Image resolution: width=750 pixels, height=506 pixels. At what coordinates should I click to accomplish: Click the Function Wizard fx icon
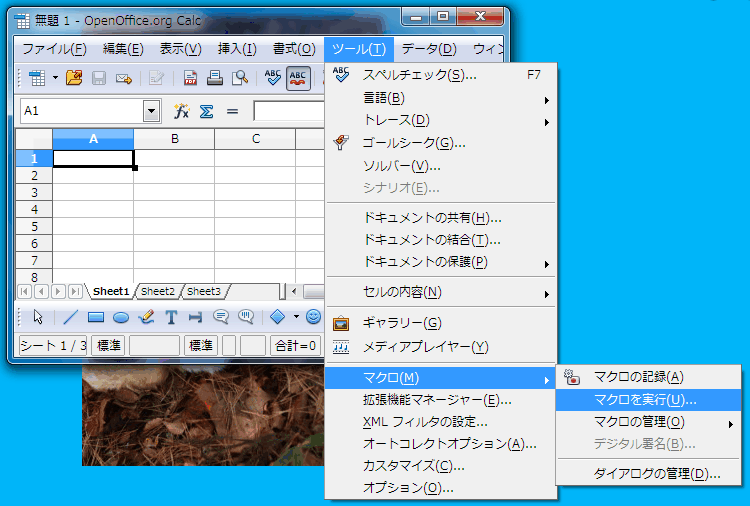(x=181, y=111)
